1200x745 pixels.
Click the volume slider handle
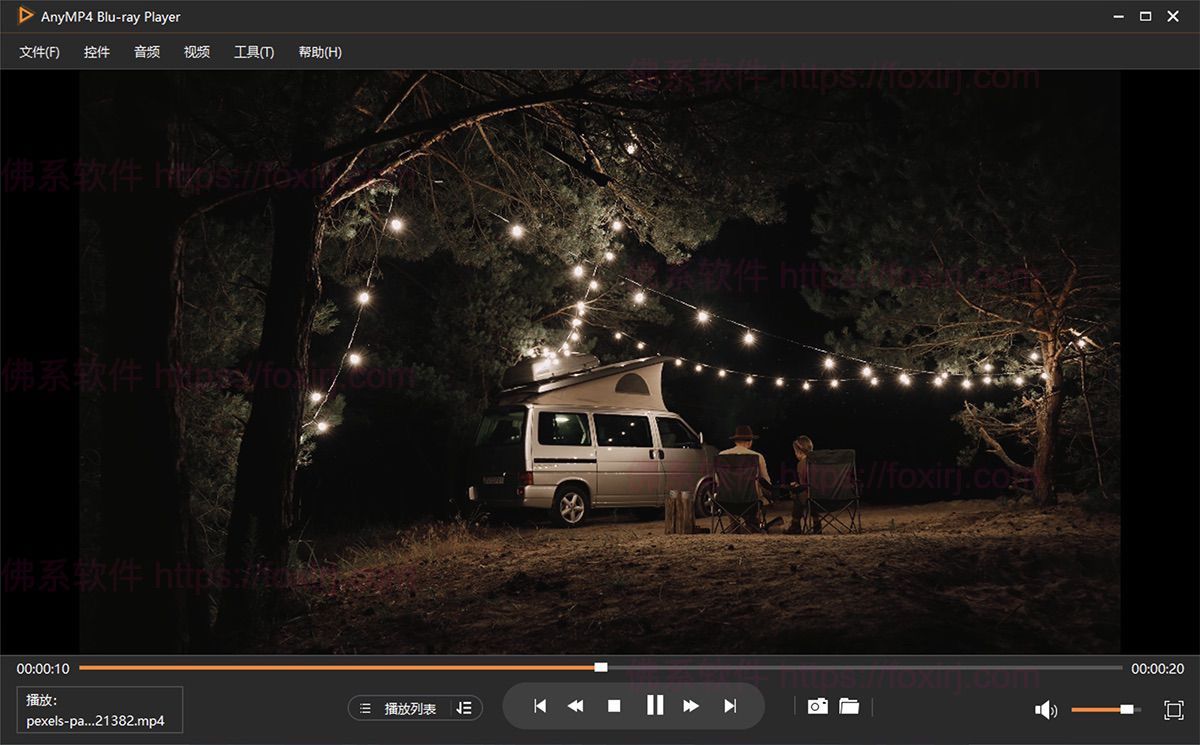click(1127, 709)
